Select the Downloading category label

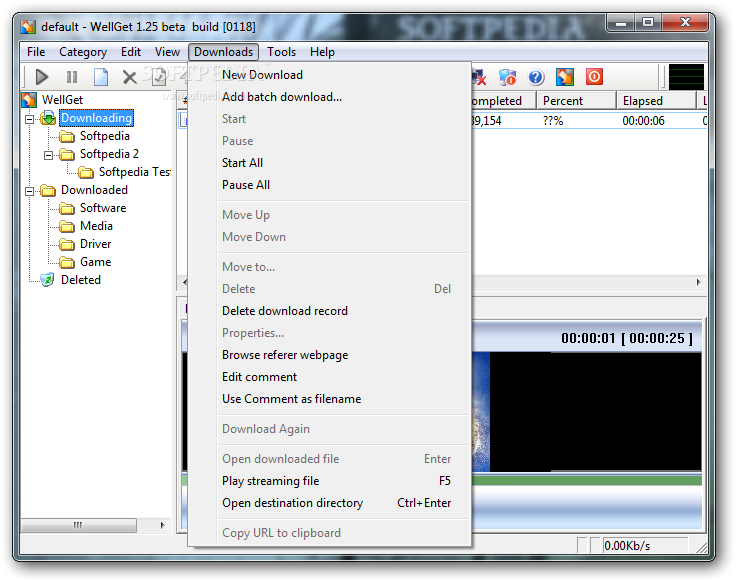(97, 118)
